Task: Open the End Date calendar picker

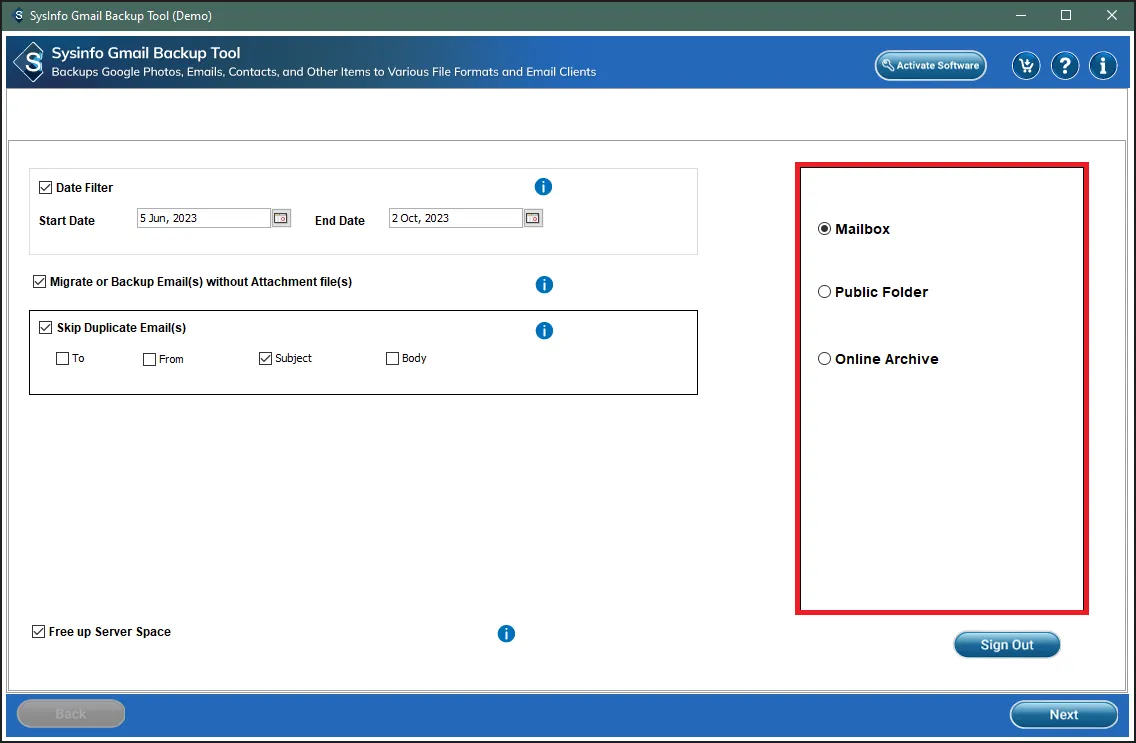Action: coord(533,218)
